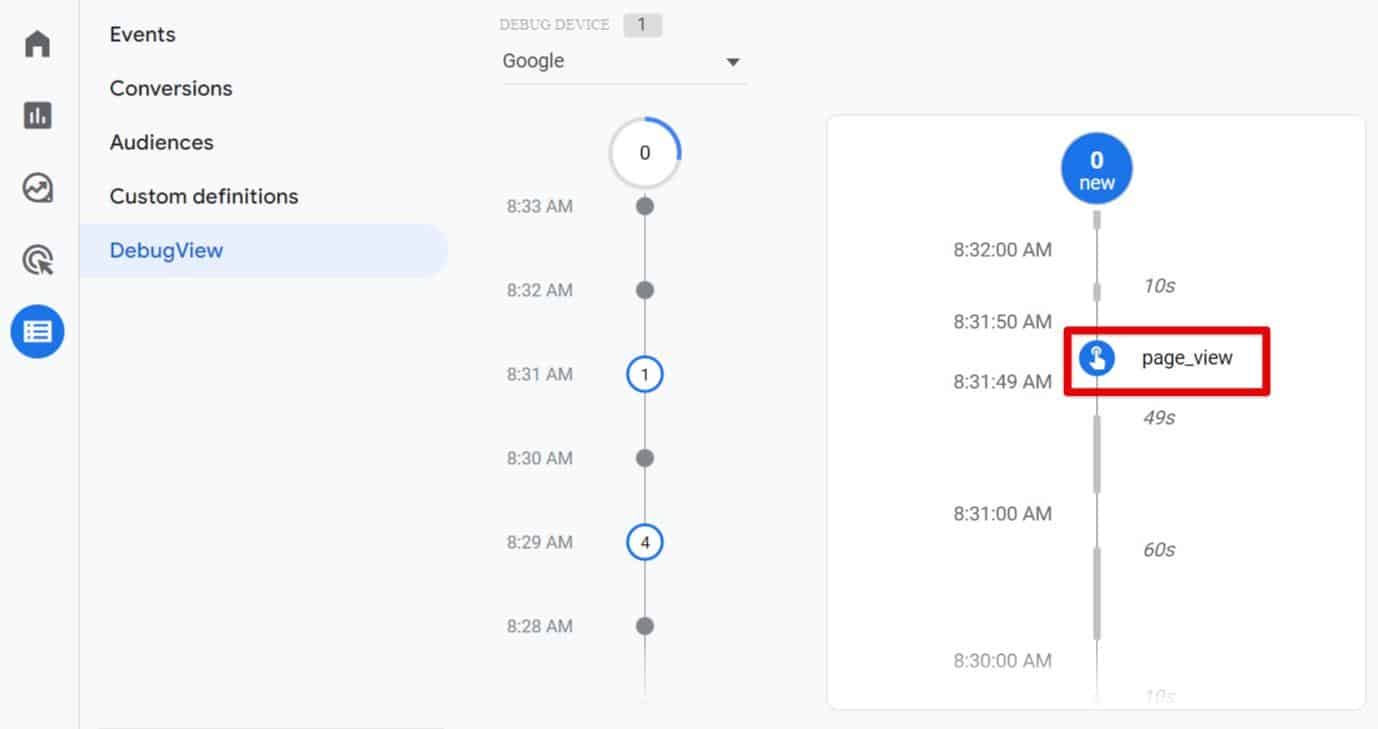1378x729 pixels.
Task: Select DebugView in the sidebar
Action: (166, 250)
